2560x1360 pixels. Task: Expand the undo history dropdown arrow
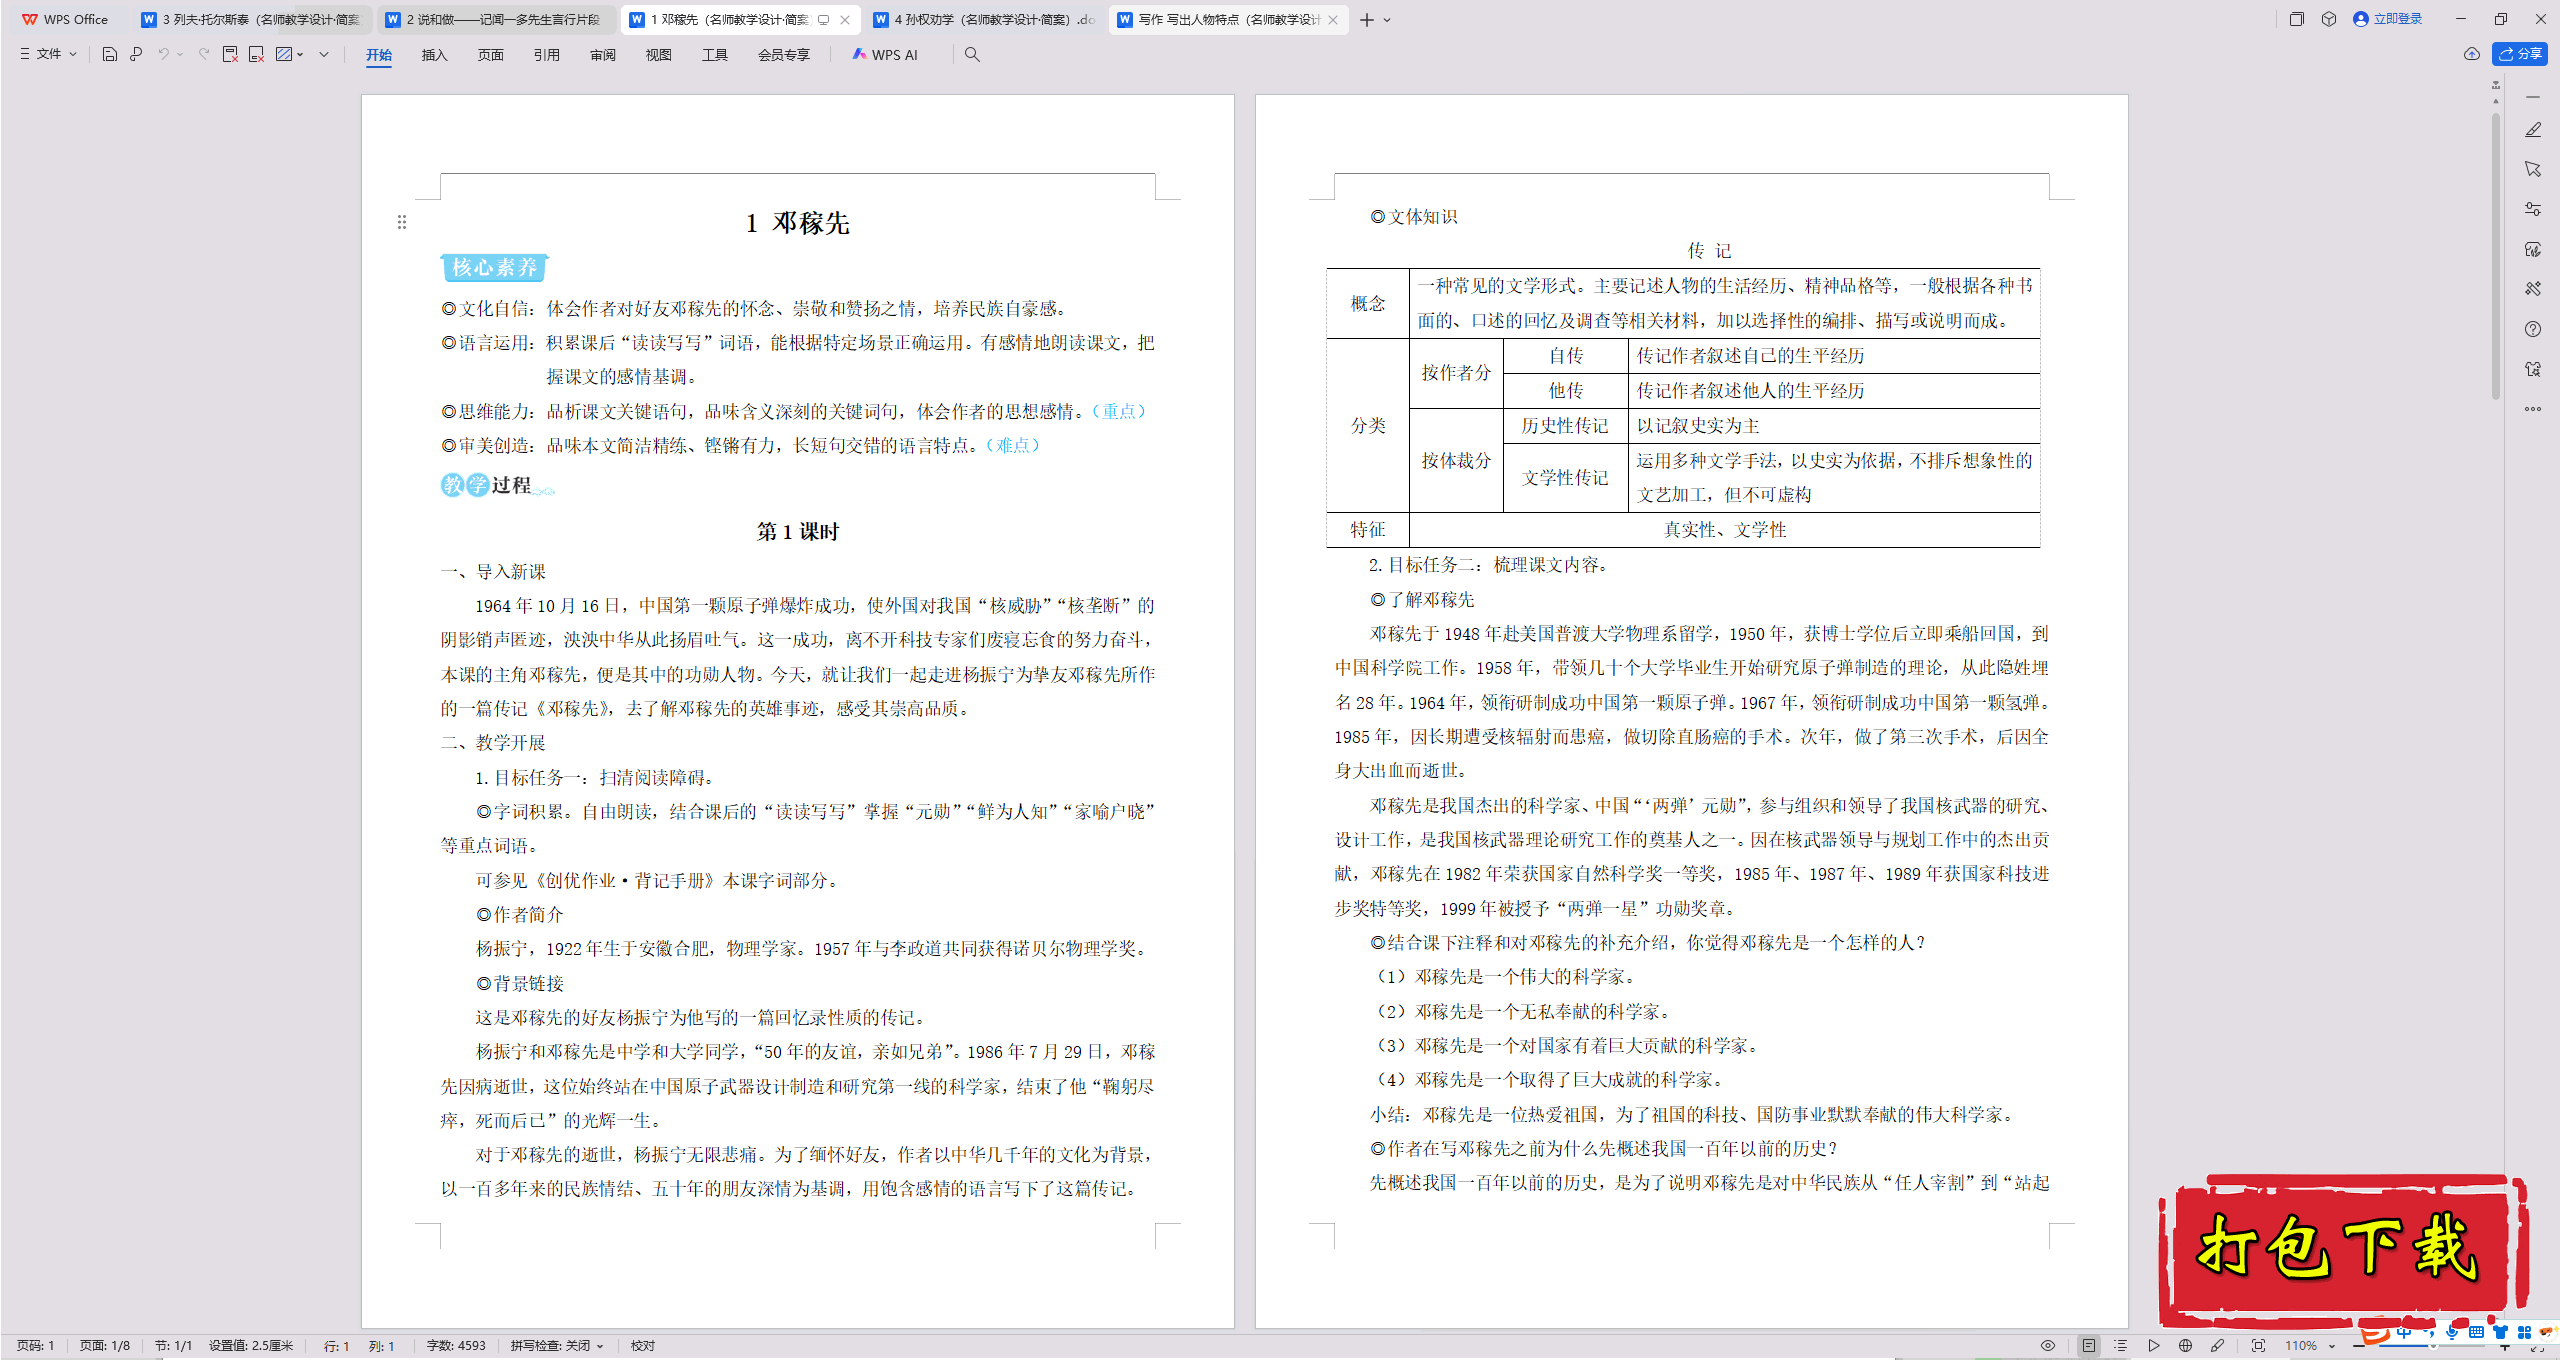tap(180, 54)
